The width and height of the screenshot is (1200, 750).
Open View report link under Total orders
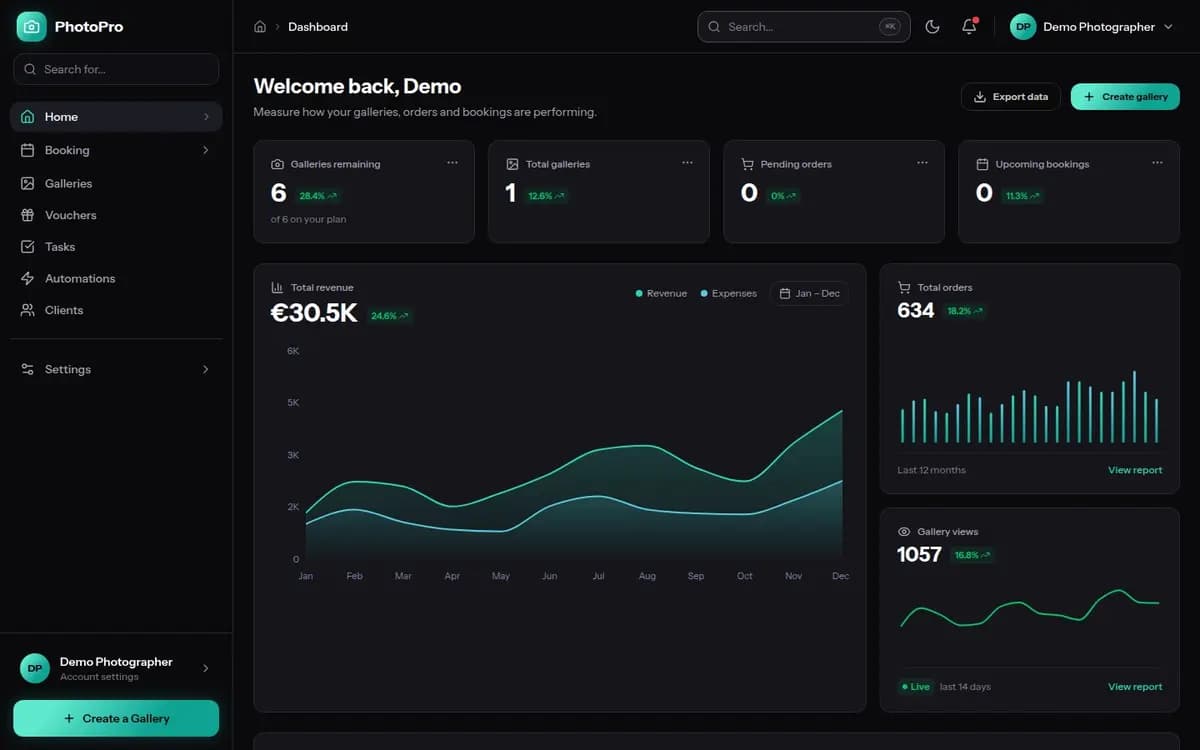point(1135,470)
